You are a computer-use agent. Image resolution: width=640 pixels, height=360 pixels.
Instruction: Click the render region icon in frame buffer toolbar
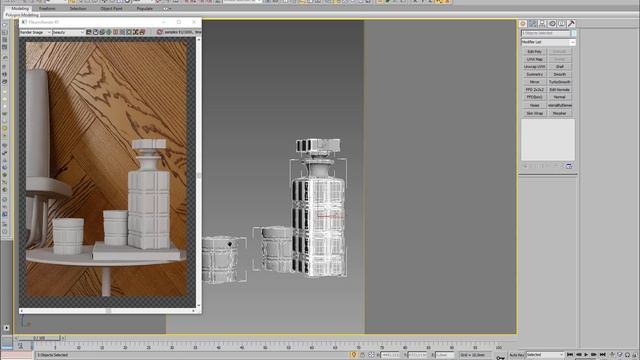[x=129, y=32]
